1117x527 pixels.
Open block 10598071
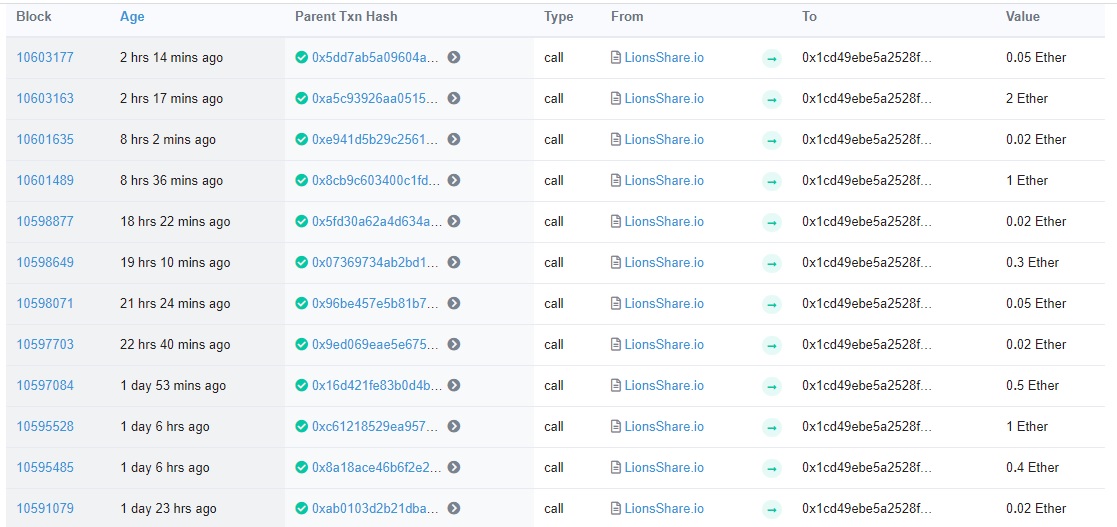tap(45, 303)
